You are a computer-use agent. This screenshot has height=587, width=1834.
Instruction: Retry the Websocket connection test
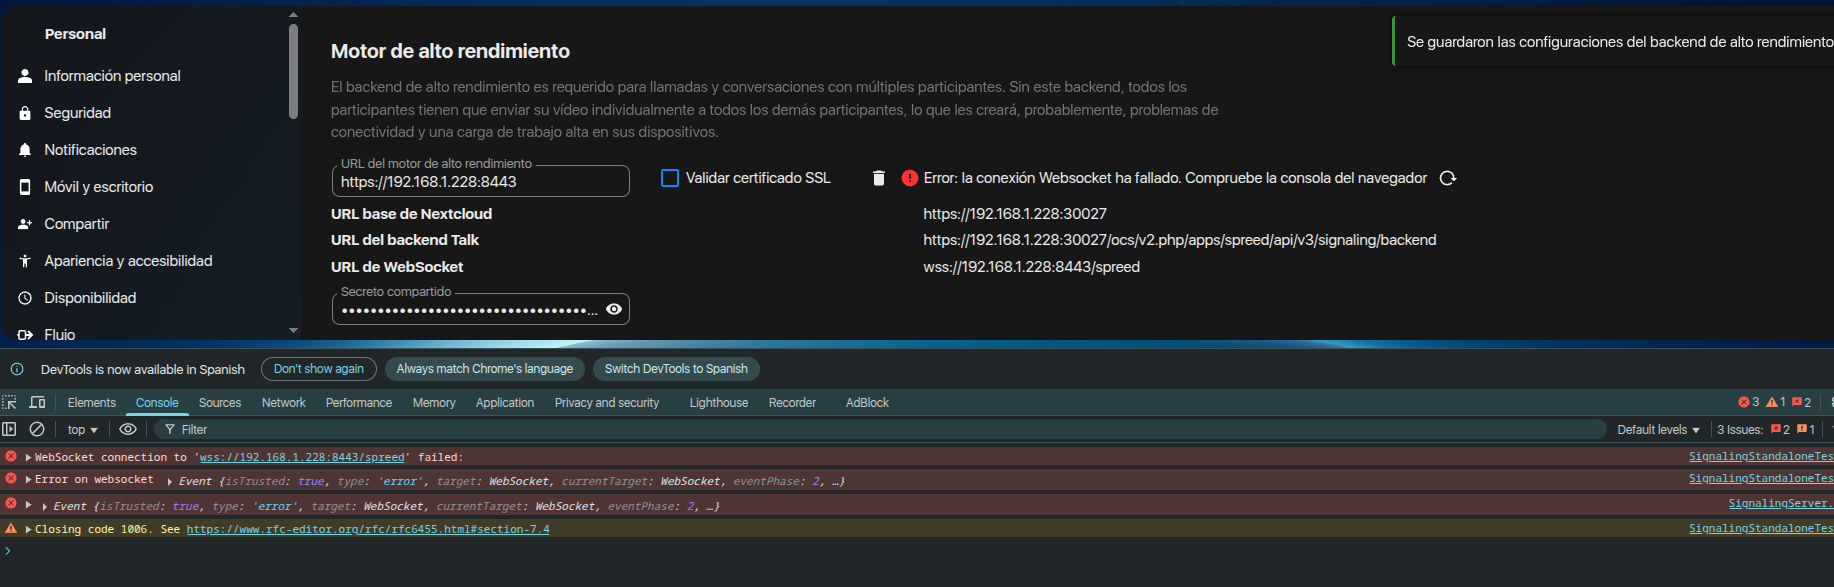click(1447, 178)
